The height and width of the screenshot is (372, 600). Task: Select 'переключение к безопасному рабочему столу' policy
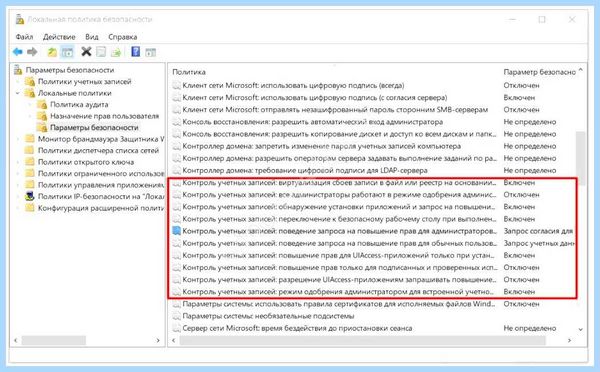(339, 219)
